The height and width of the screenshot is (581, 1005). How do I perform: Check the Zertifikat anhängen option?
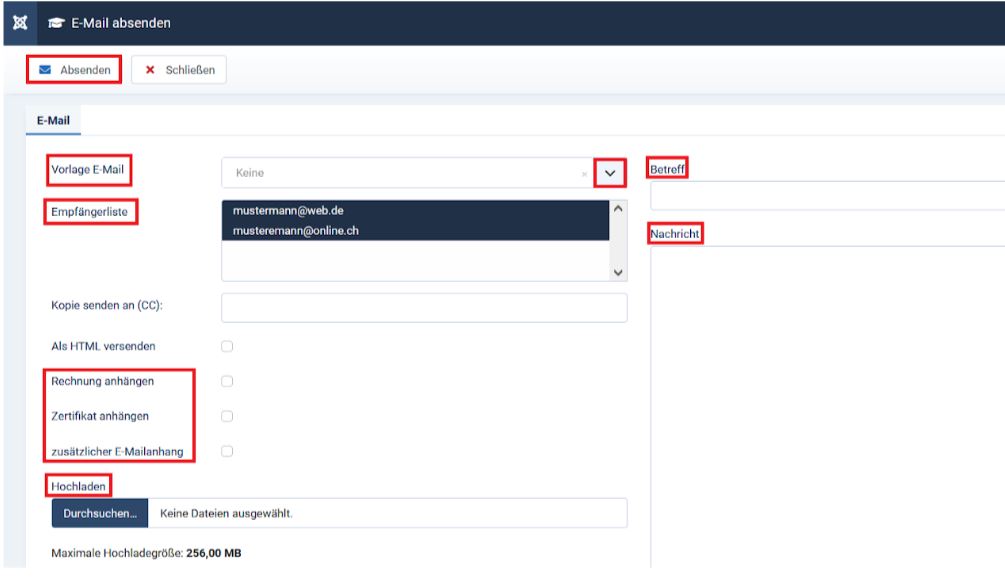pyautogui.click(x=227, y=416)
